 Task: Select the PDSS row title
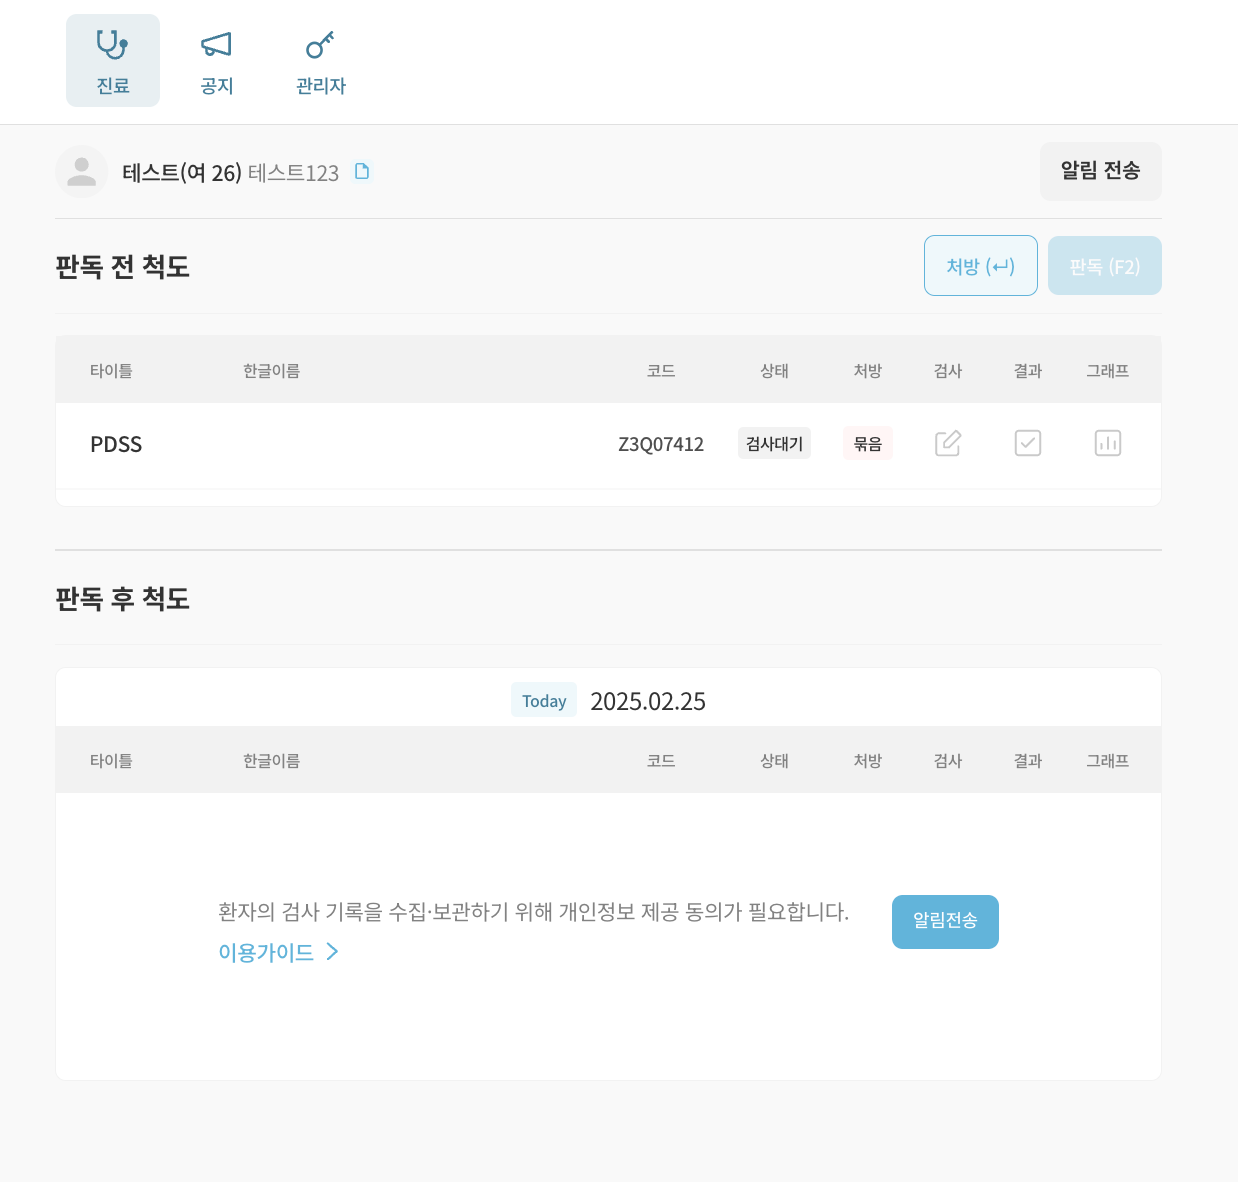(116, 444)
